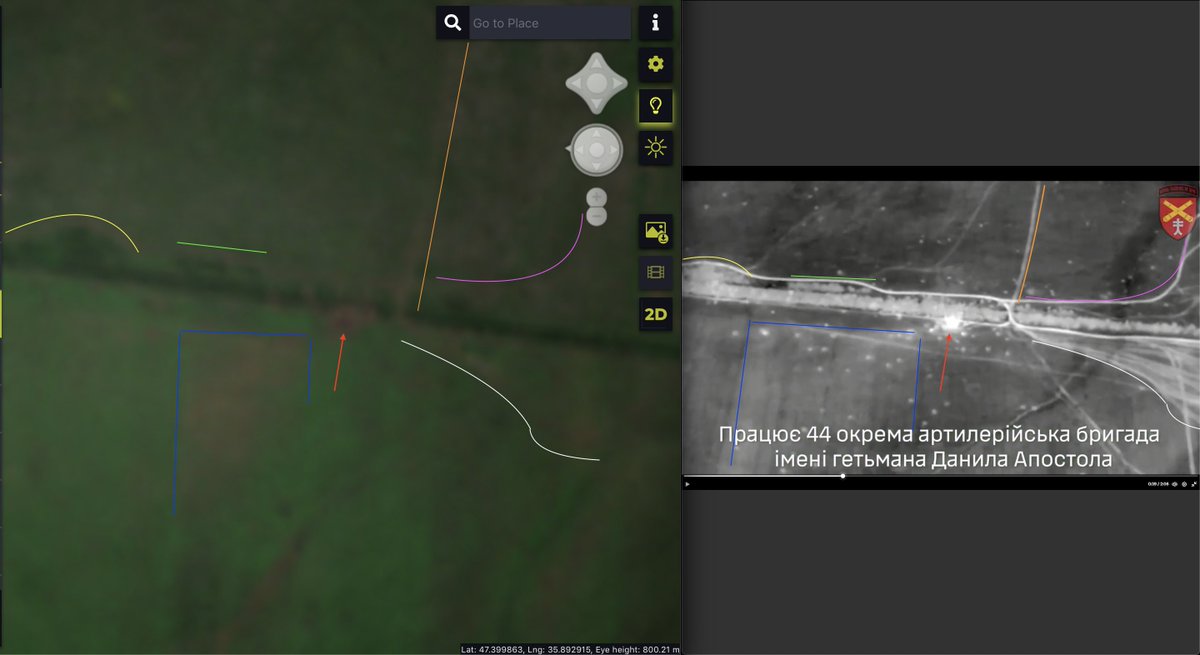Select the sun brightness adjustment icon

pyautogui.click(x=656, y=148)
